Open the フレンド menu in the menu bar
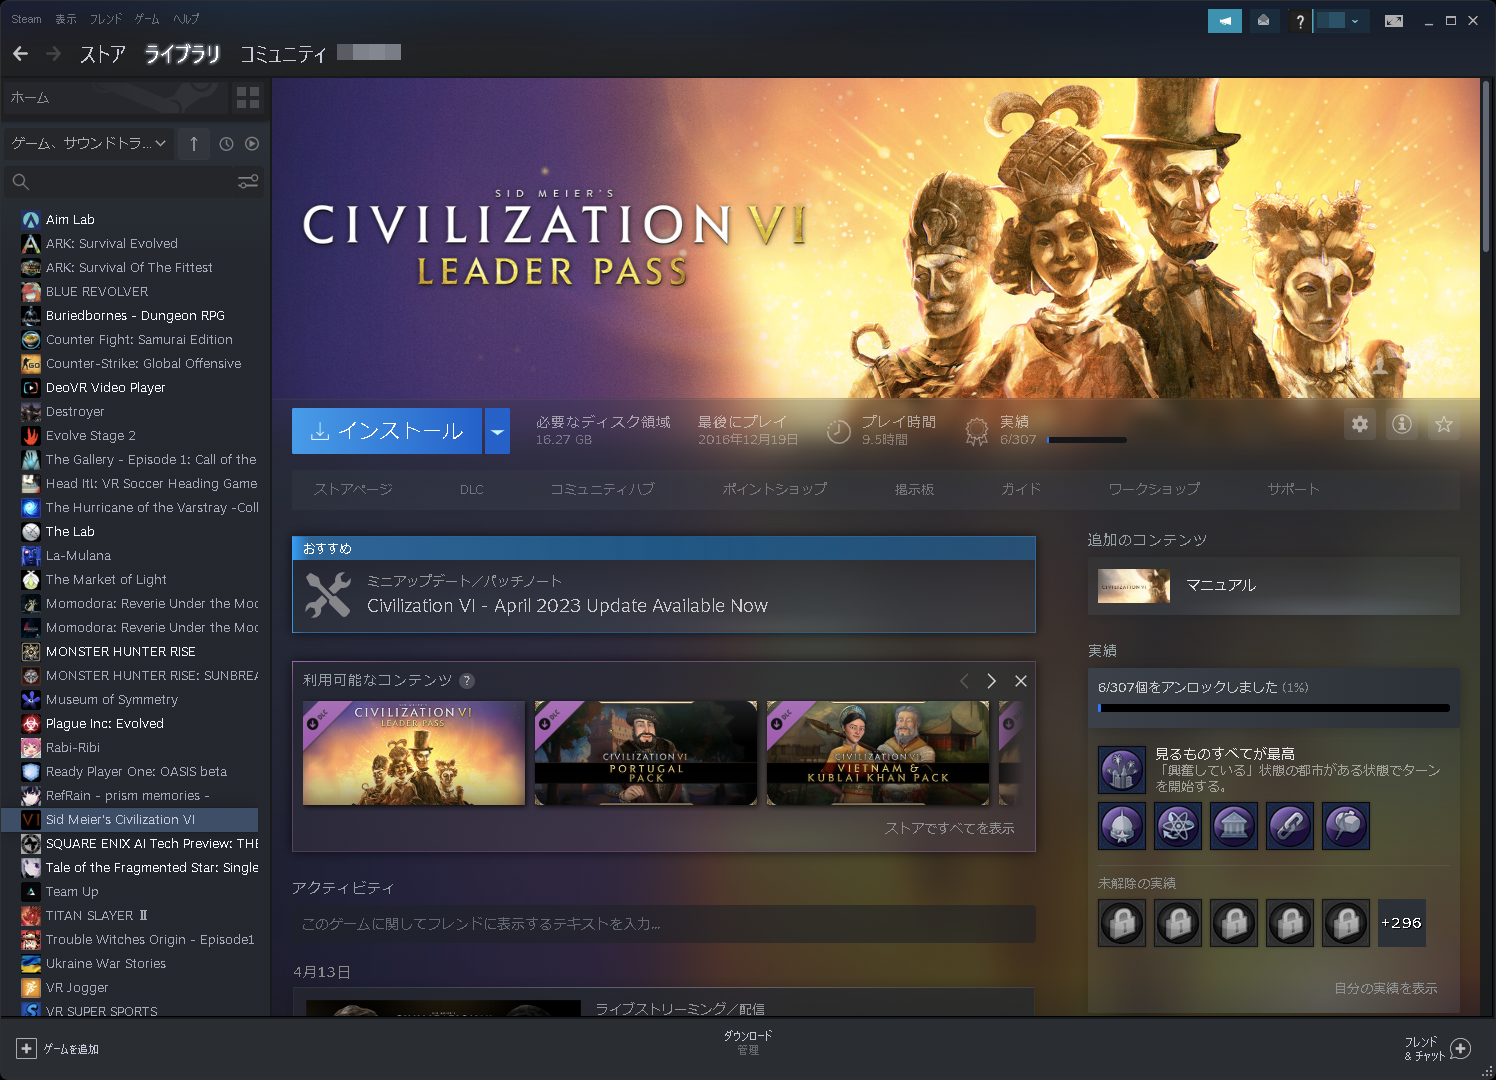 [106, 18]
